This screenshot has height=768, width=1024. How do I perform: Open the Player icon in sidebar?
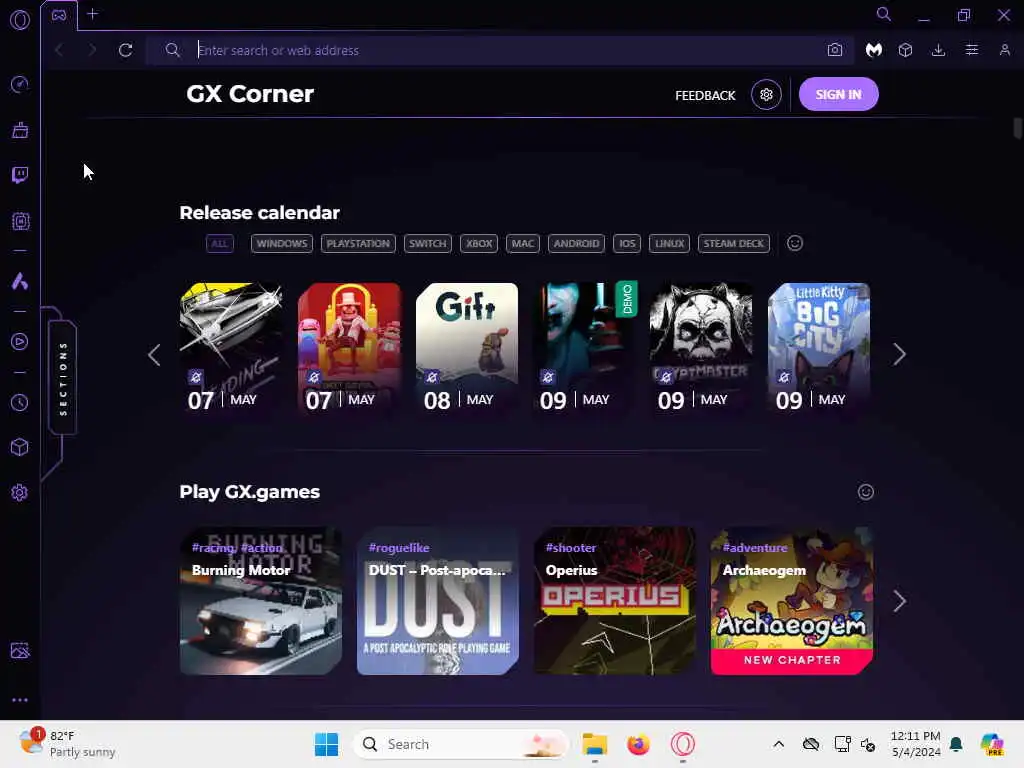20,342
